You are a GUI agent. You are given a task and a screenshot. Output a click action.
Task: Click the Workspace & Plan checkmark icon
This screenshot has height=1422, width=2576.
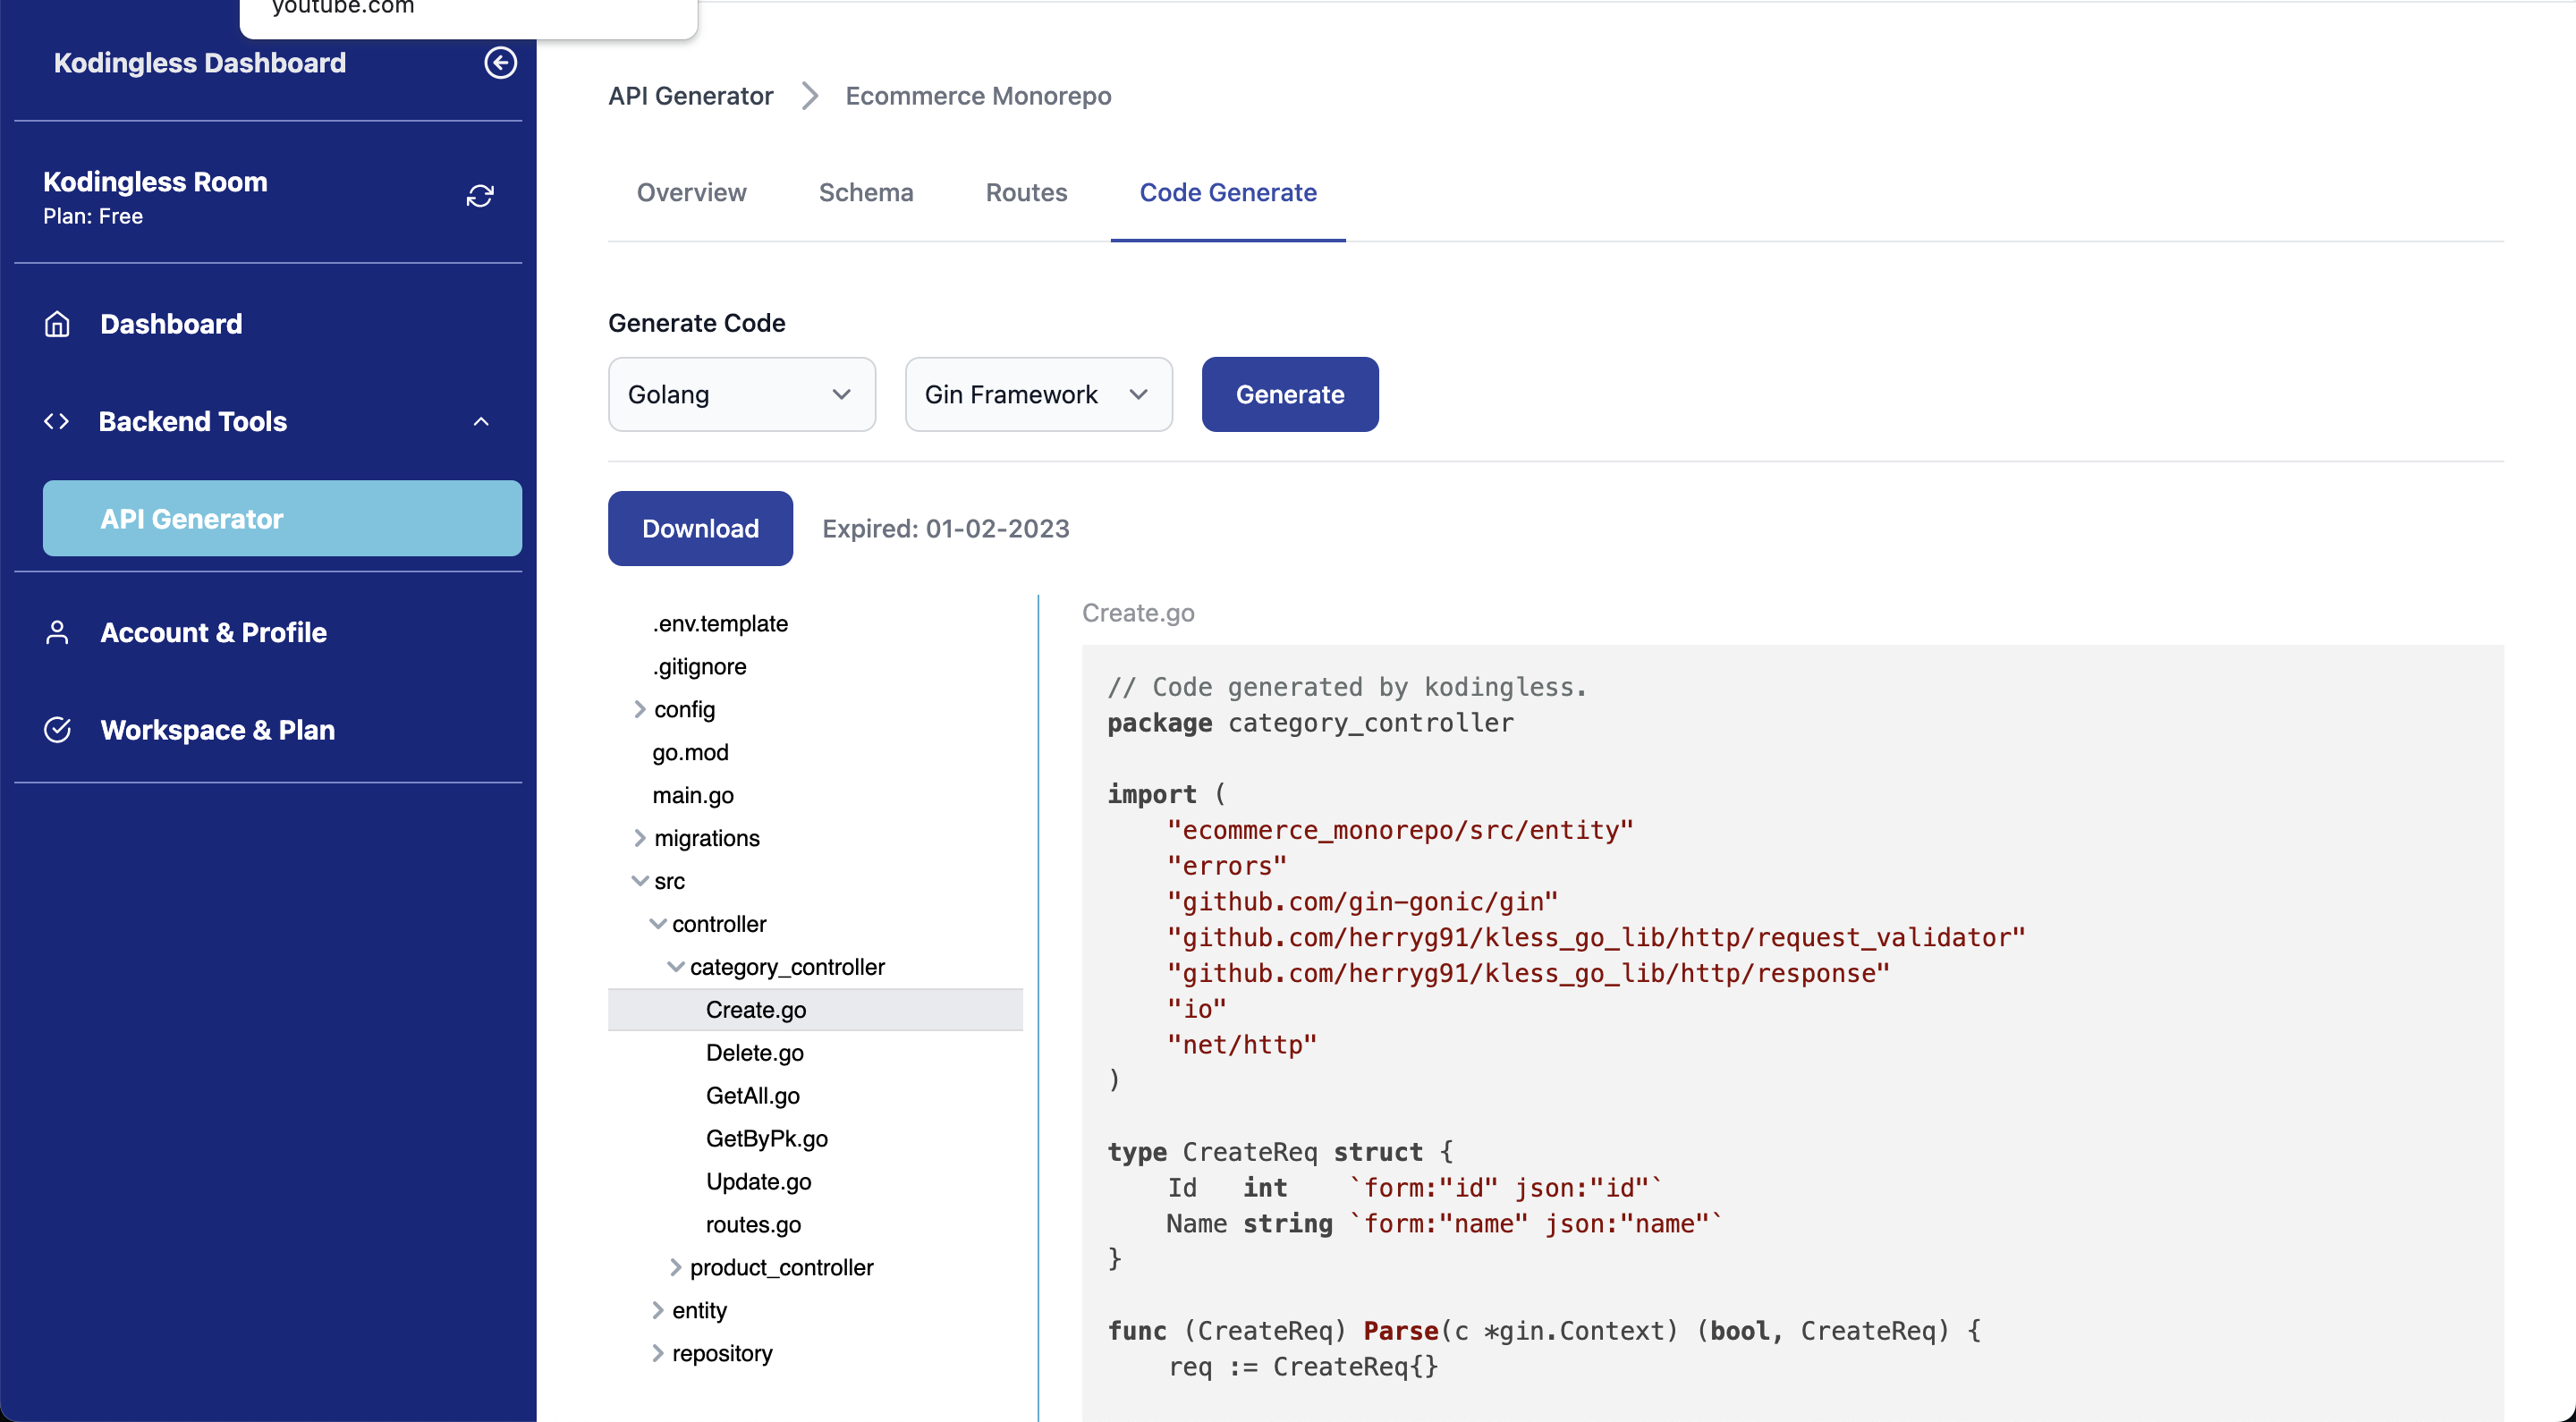click(57, 730)
